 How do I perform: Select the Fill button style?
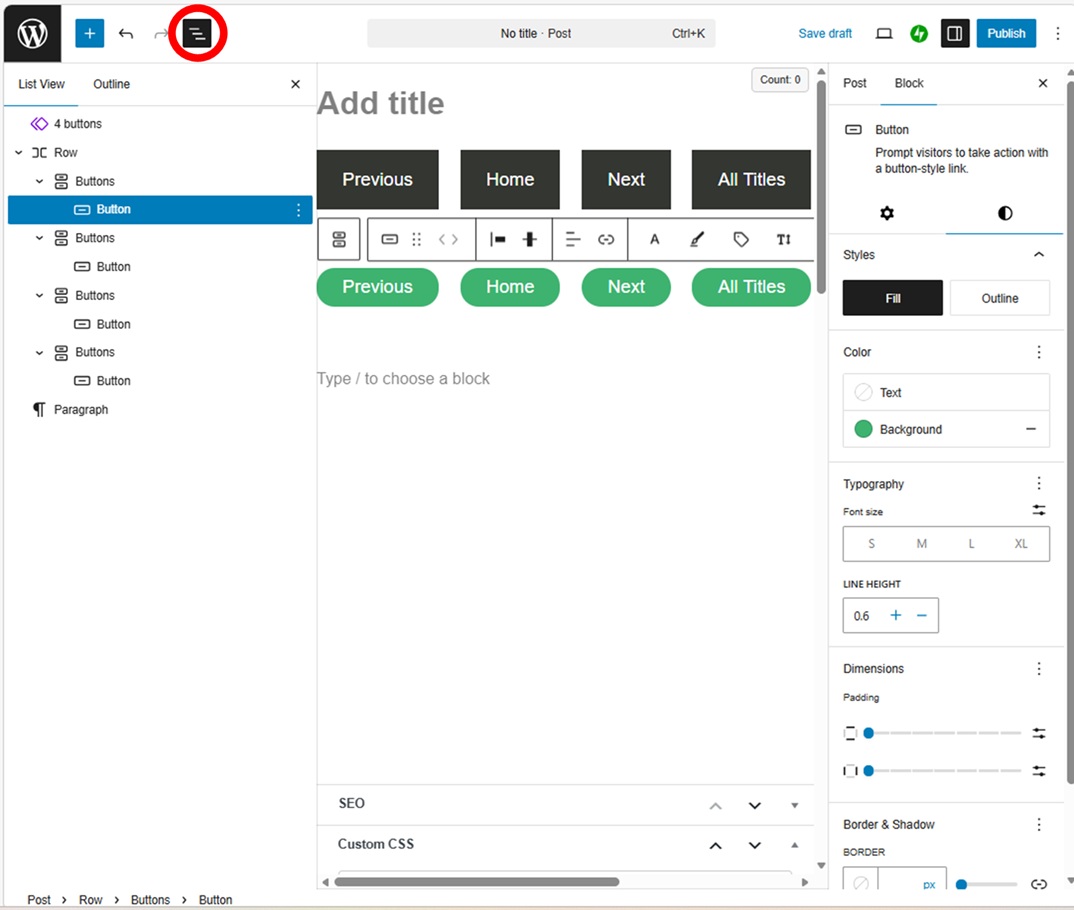pos(892,298)
